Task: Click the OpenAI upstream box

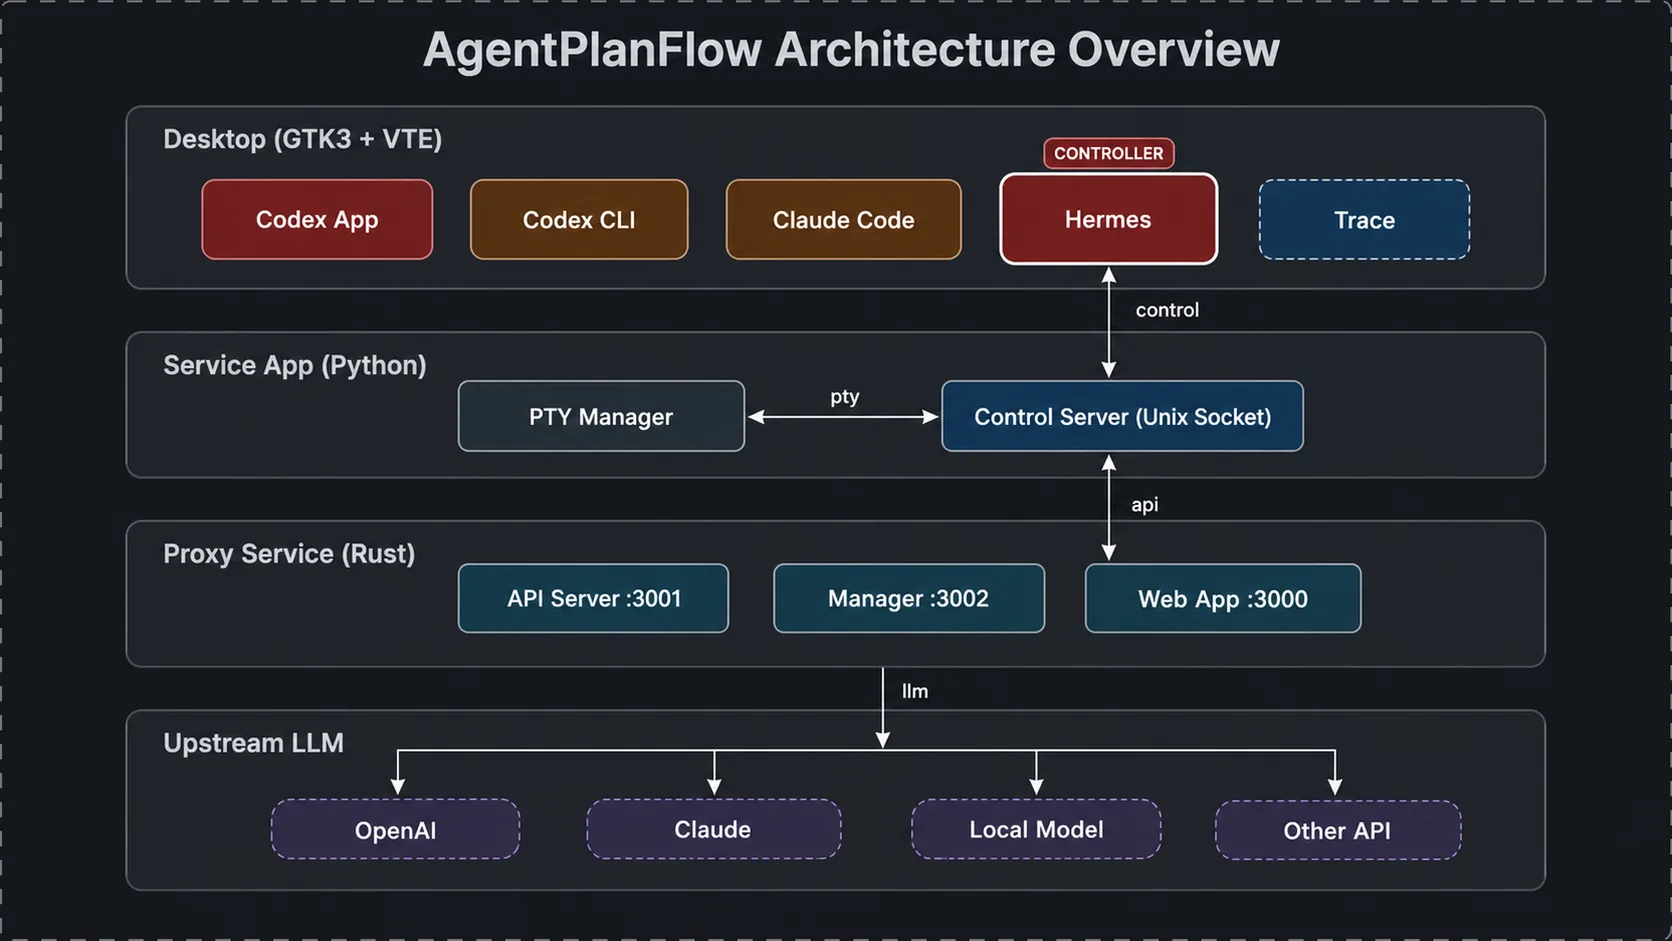Action: tap(395, 829)
